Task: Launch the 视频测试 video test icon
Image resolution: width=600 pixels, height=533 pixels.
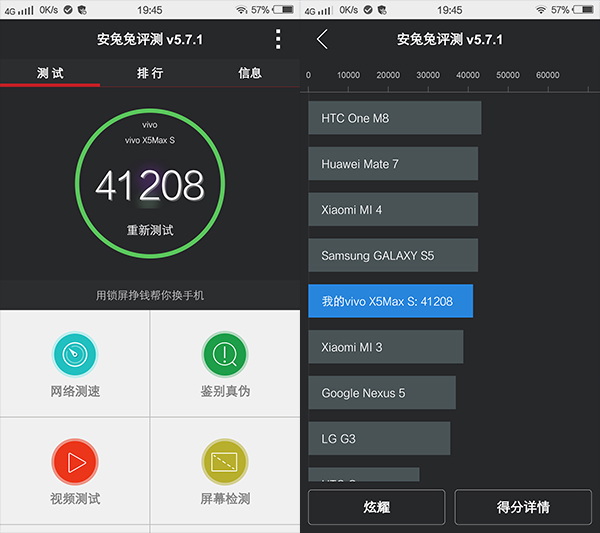Action: [75, 462]
